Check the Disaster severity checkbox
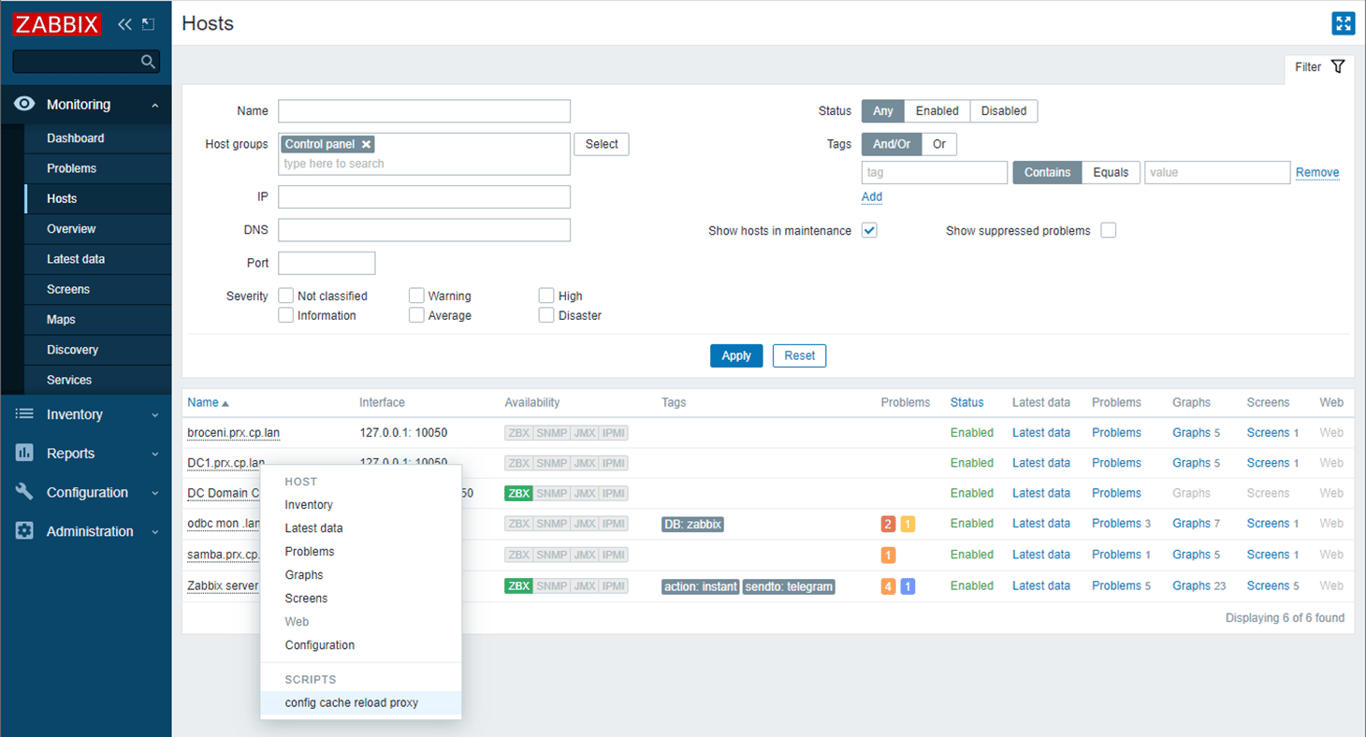The height and width of the screenshot is (737, 1366). tap(546, 314)
